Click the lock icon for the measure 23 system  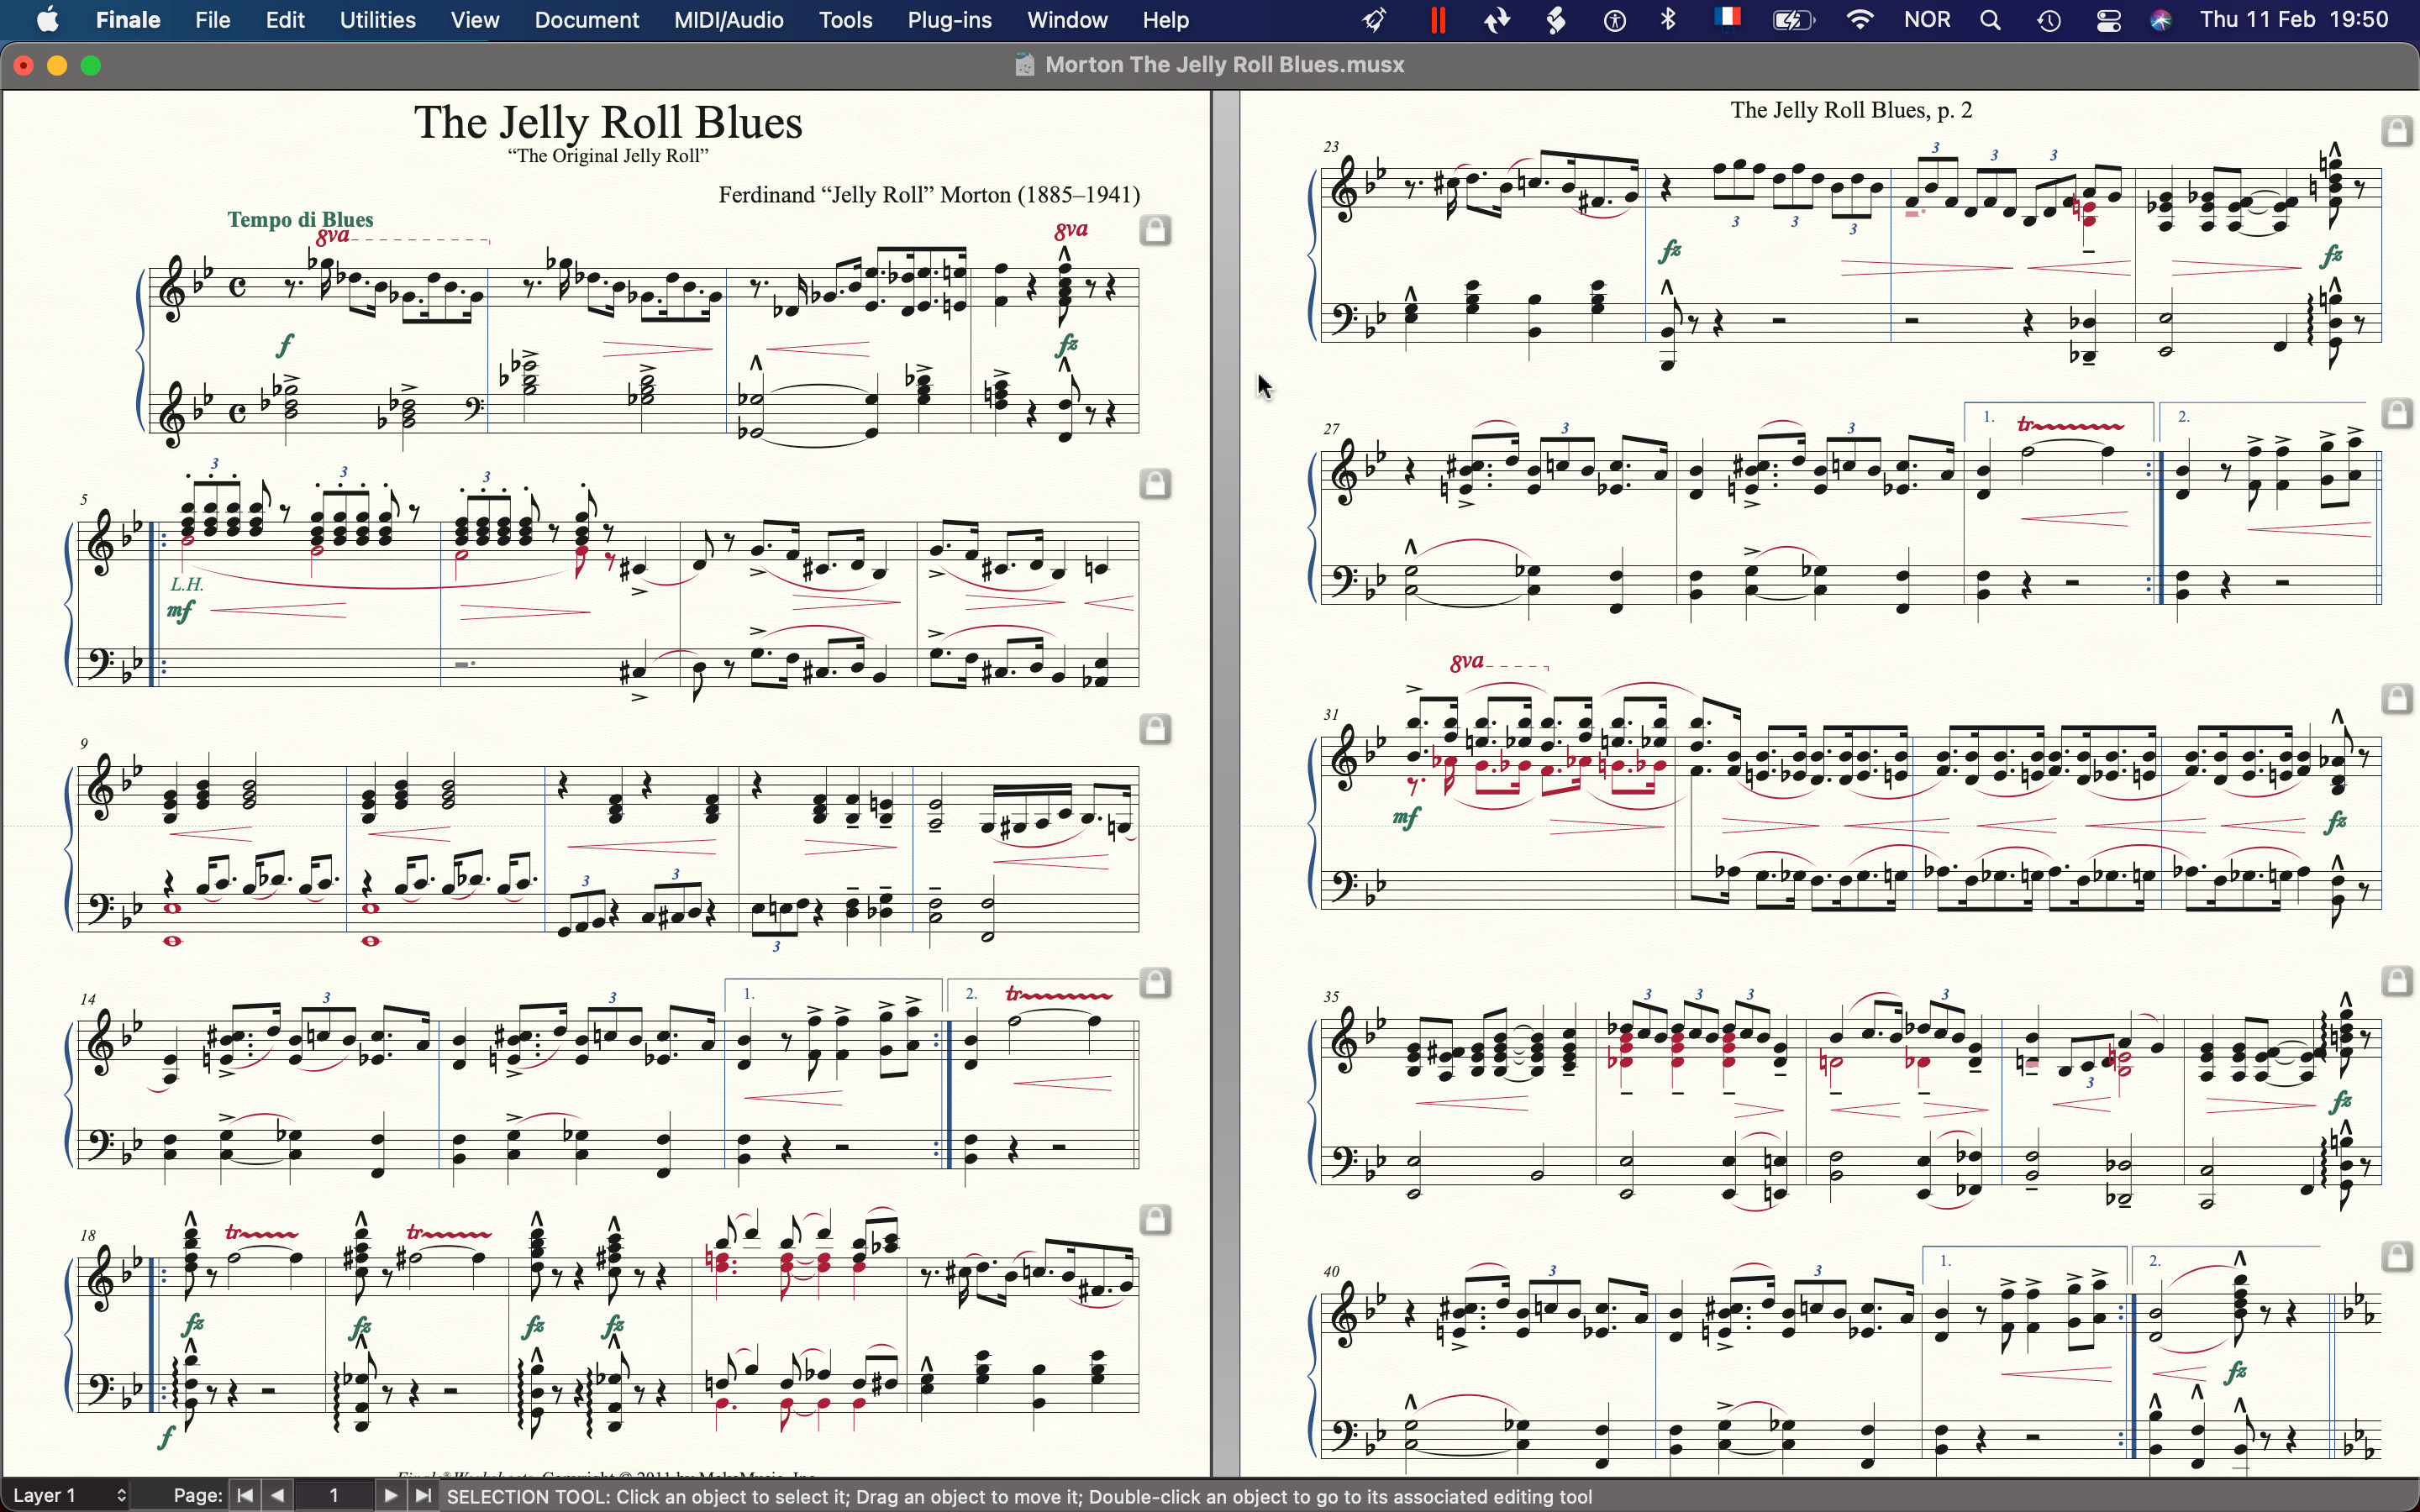pyautogui.click(x=2399, y=131)
